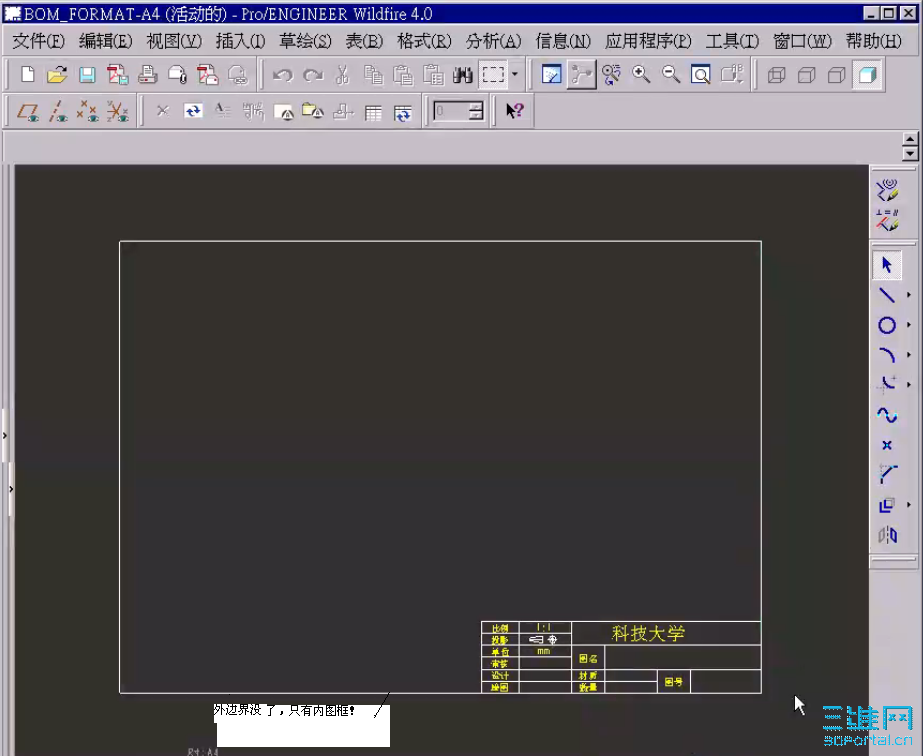Select the shaded display icon
Image resolution: width=923 pixels, height=756 pixels.
(868, 75)
